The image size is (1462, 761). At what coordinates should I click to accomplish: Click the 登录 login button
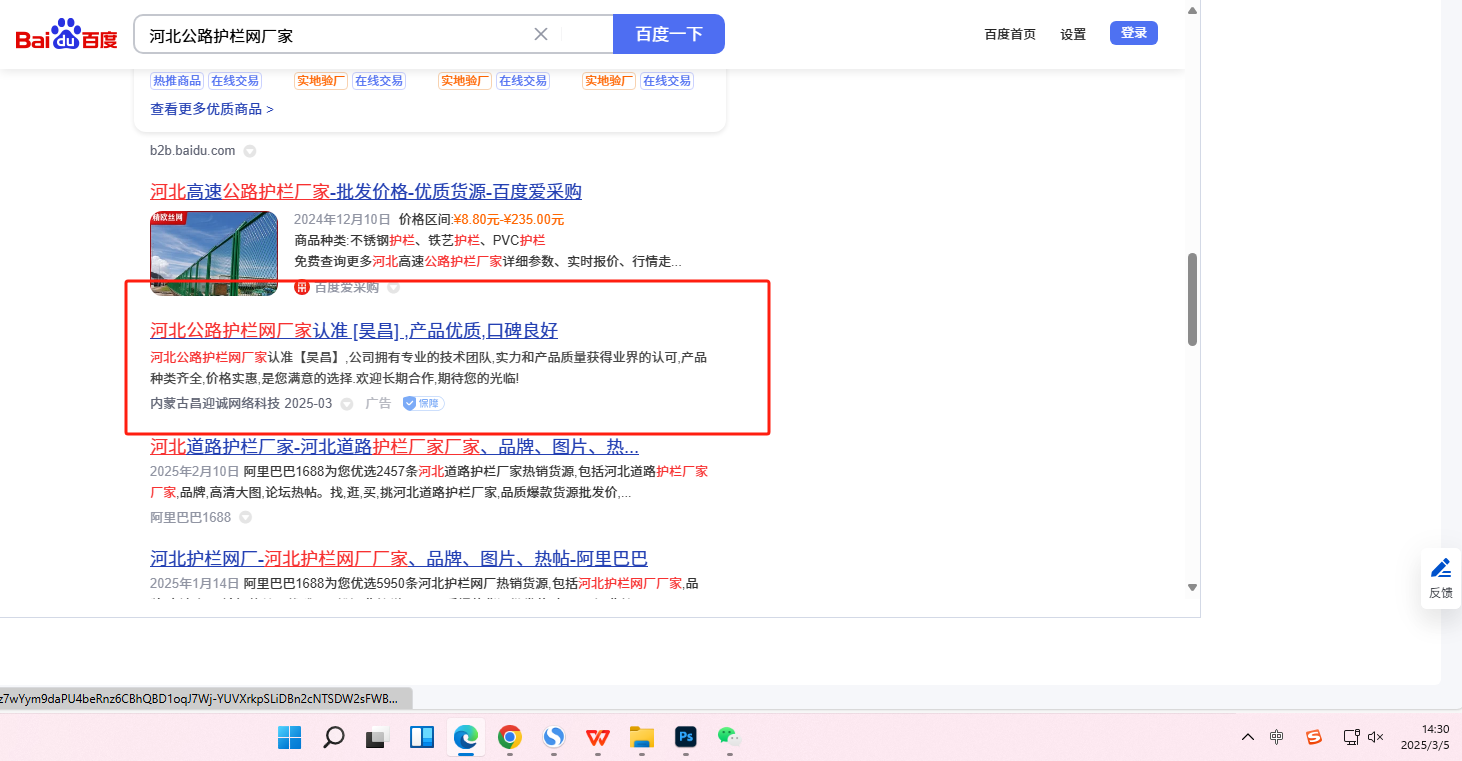(1133, 33)
